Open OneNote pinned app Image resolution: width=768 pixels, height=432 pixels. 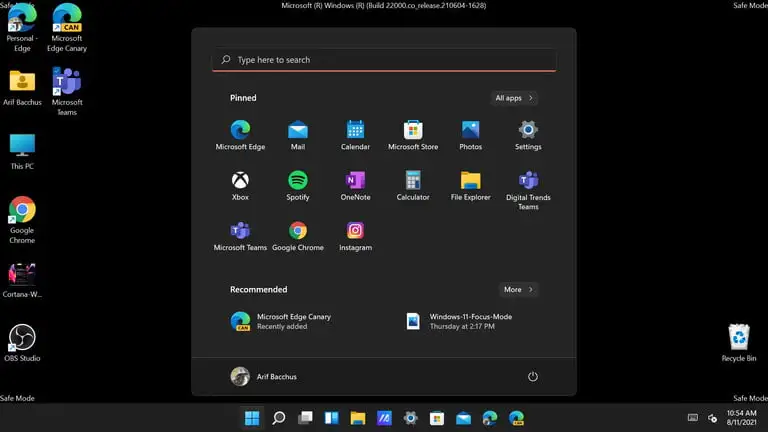point(355,186)
